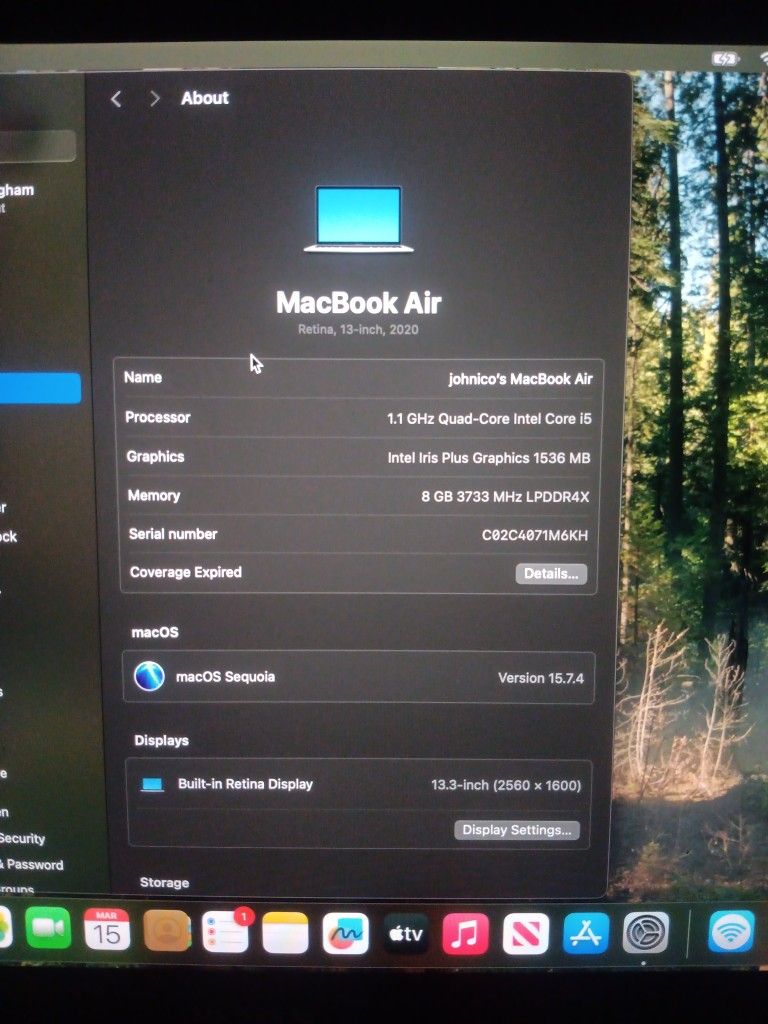Image resolution: width=768 pixels, height=1024 pixels.
Task: Select the highlighted blue sidebar item
Action: click(x=40, y=388)
